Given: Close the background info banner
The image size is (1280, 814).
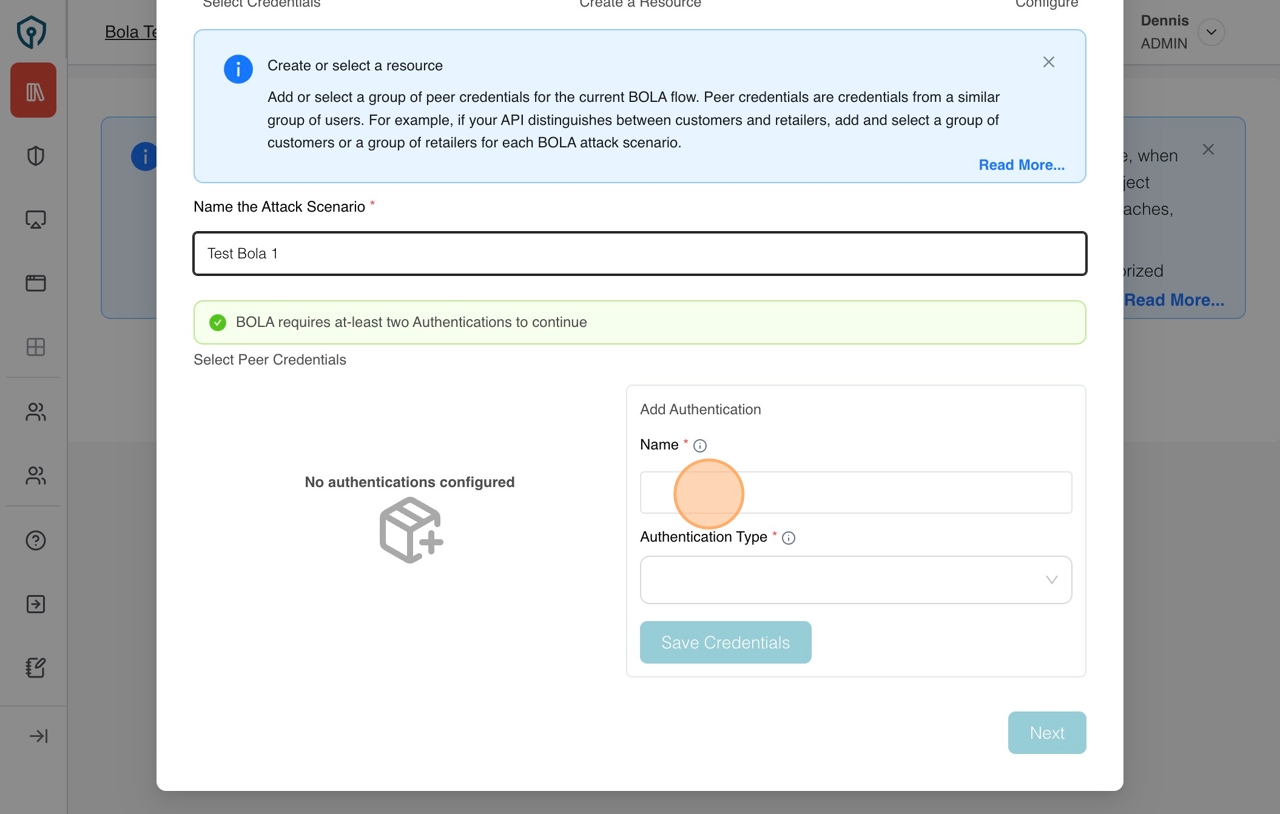Looking at the screenshot, I should (1208, 150).
